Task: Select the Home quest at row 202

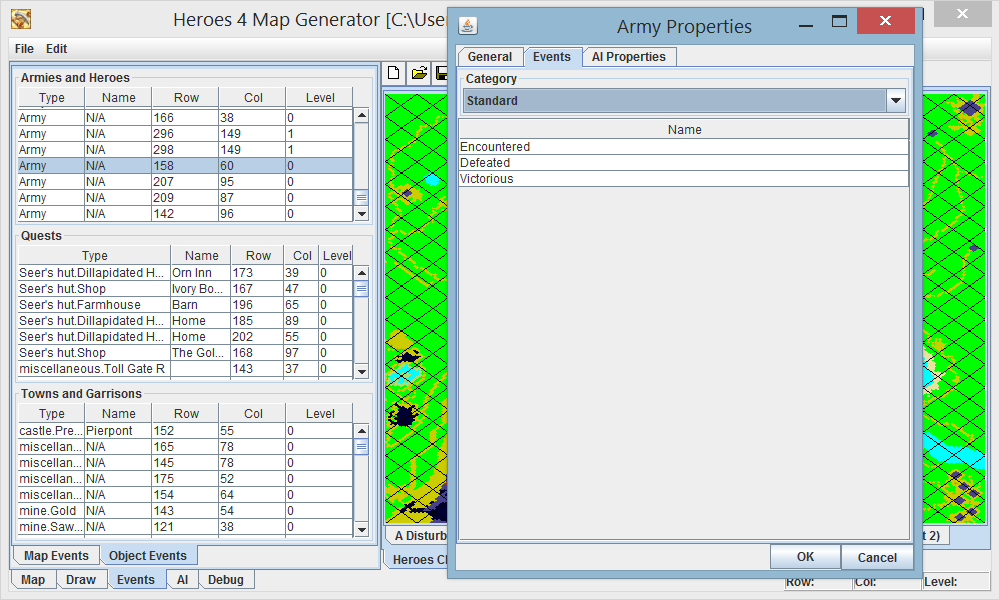Action: (186, 336)
